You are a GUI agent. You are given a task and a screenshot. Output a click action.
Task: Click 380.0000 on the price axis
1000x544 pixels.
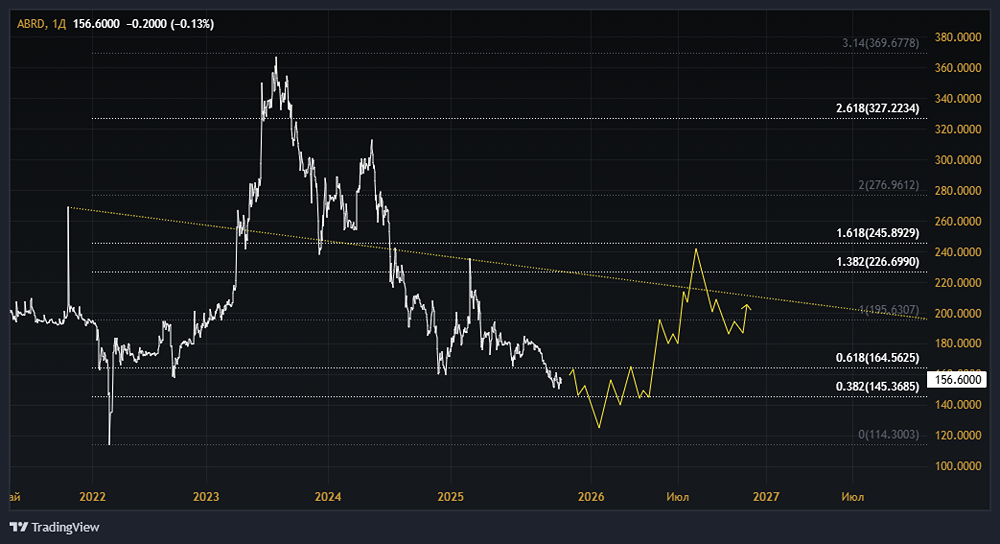[x=958, y=37]
